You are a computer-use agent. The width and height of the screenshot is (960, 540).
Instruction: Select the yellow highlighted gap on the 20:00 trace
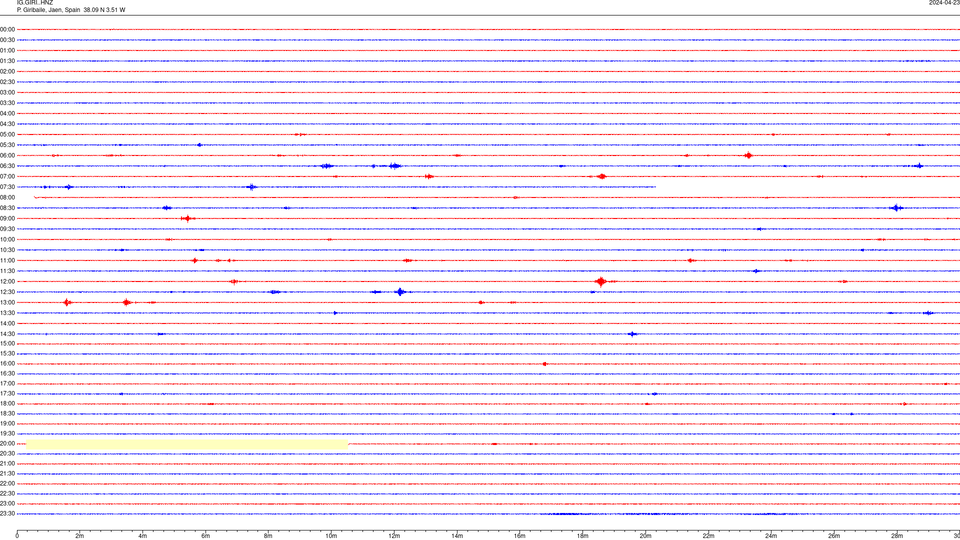(187, 444)
